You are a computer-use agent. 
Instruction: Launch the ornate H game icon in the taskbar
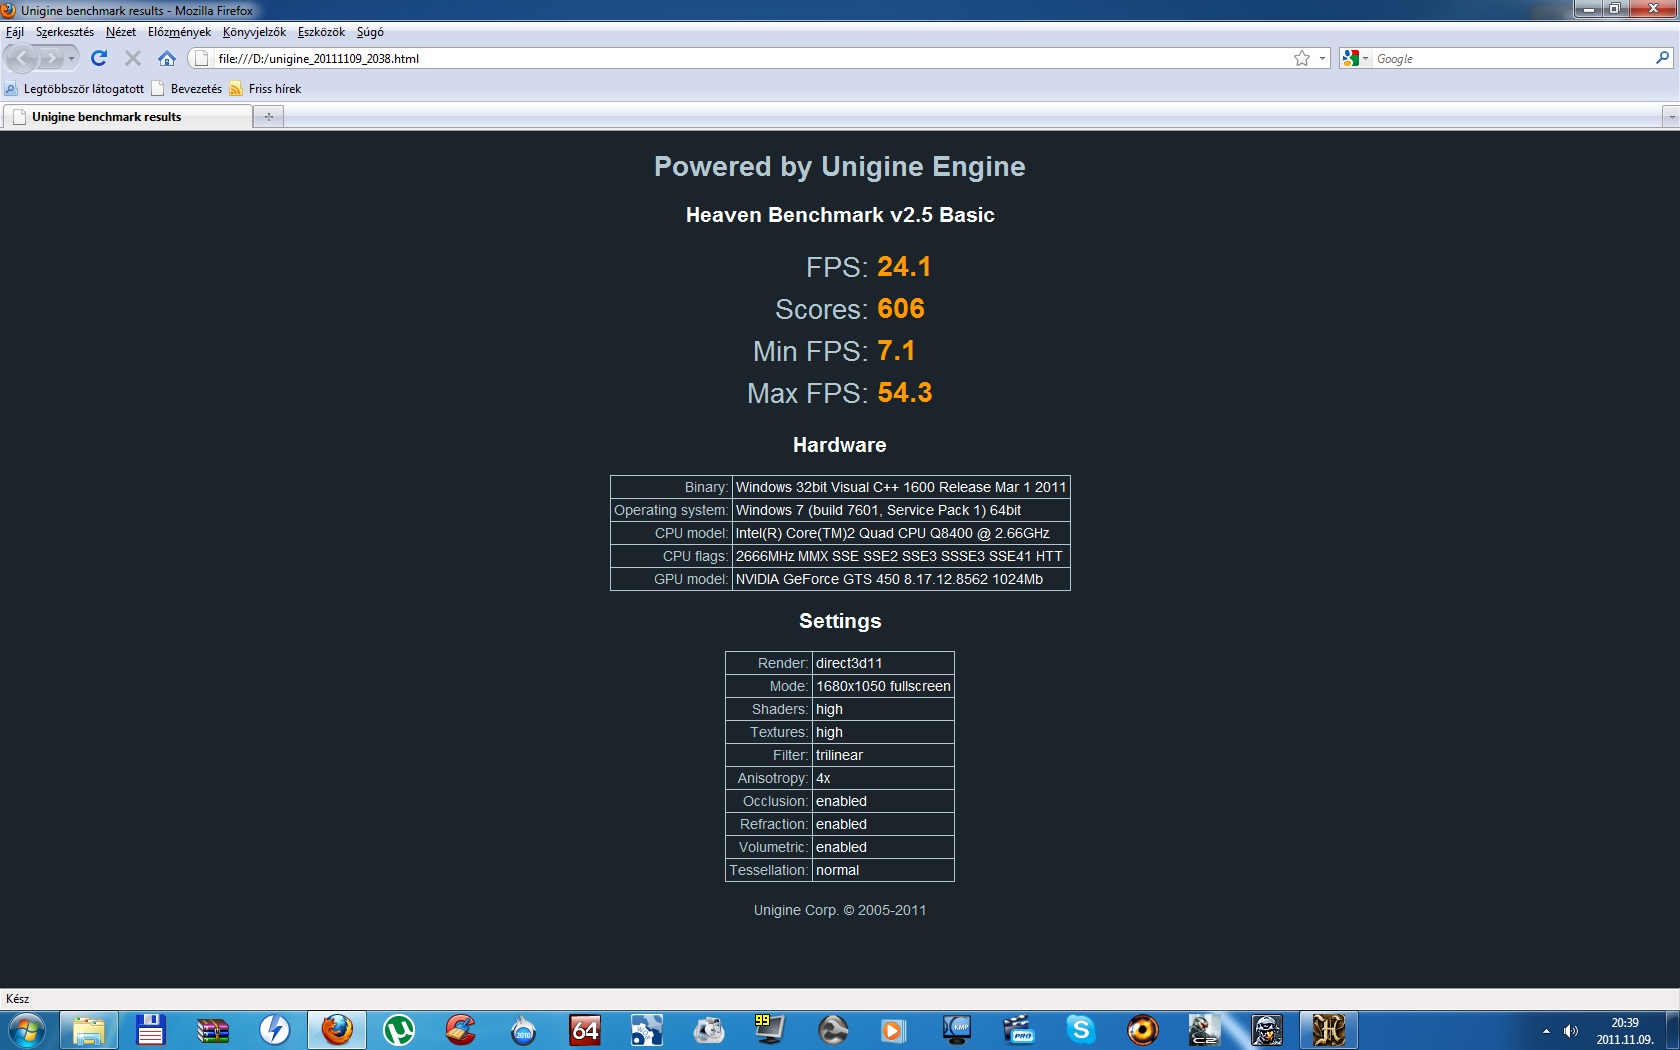click(x=1329, y=1030)
